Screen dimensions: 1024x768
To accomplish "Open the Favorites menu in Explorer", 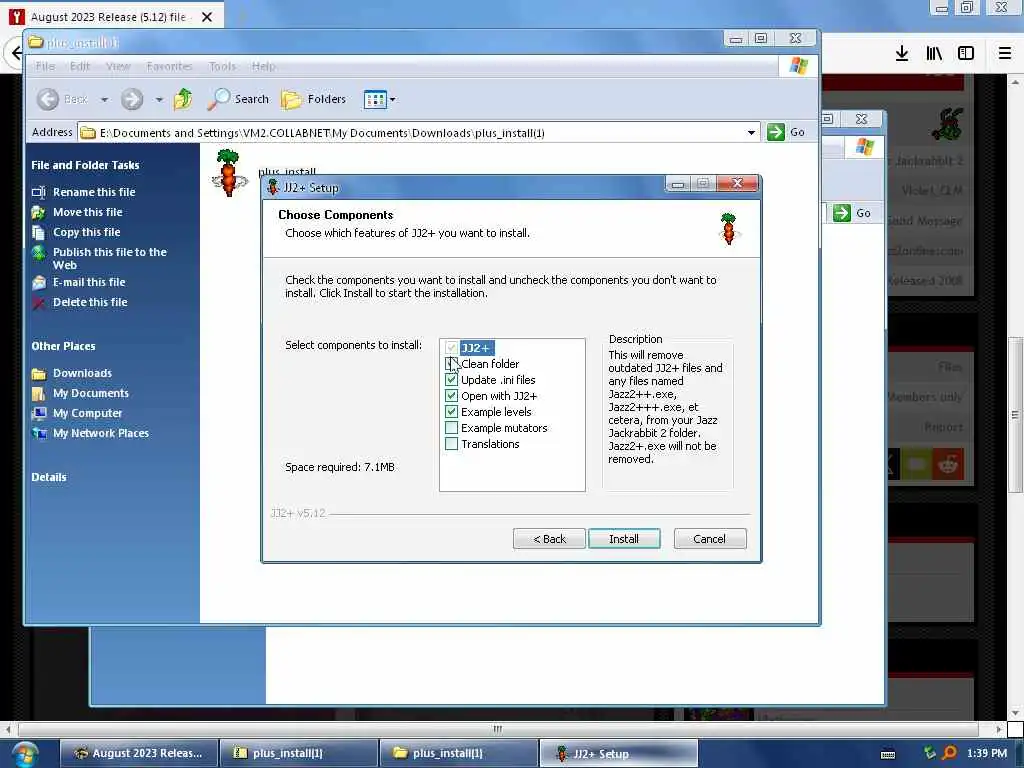I will (x=170, y=66).
